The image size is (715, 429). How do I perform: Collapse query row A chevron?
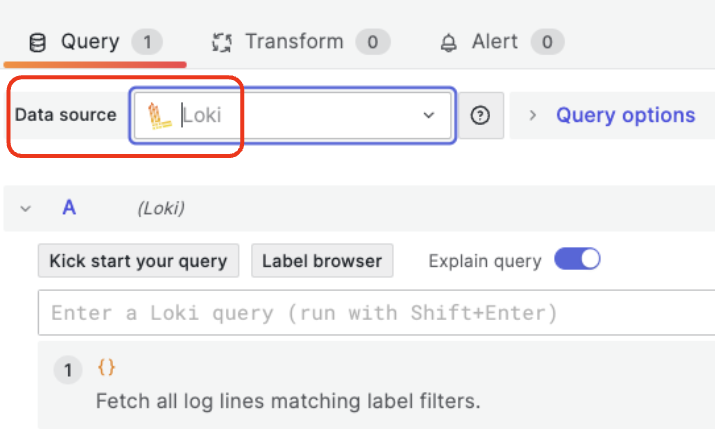26,208
